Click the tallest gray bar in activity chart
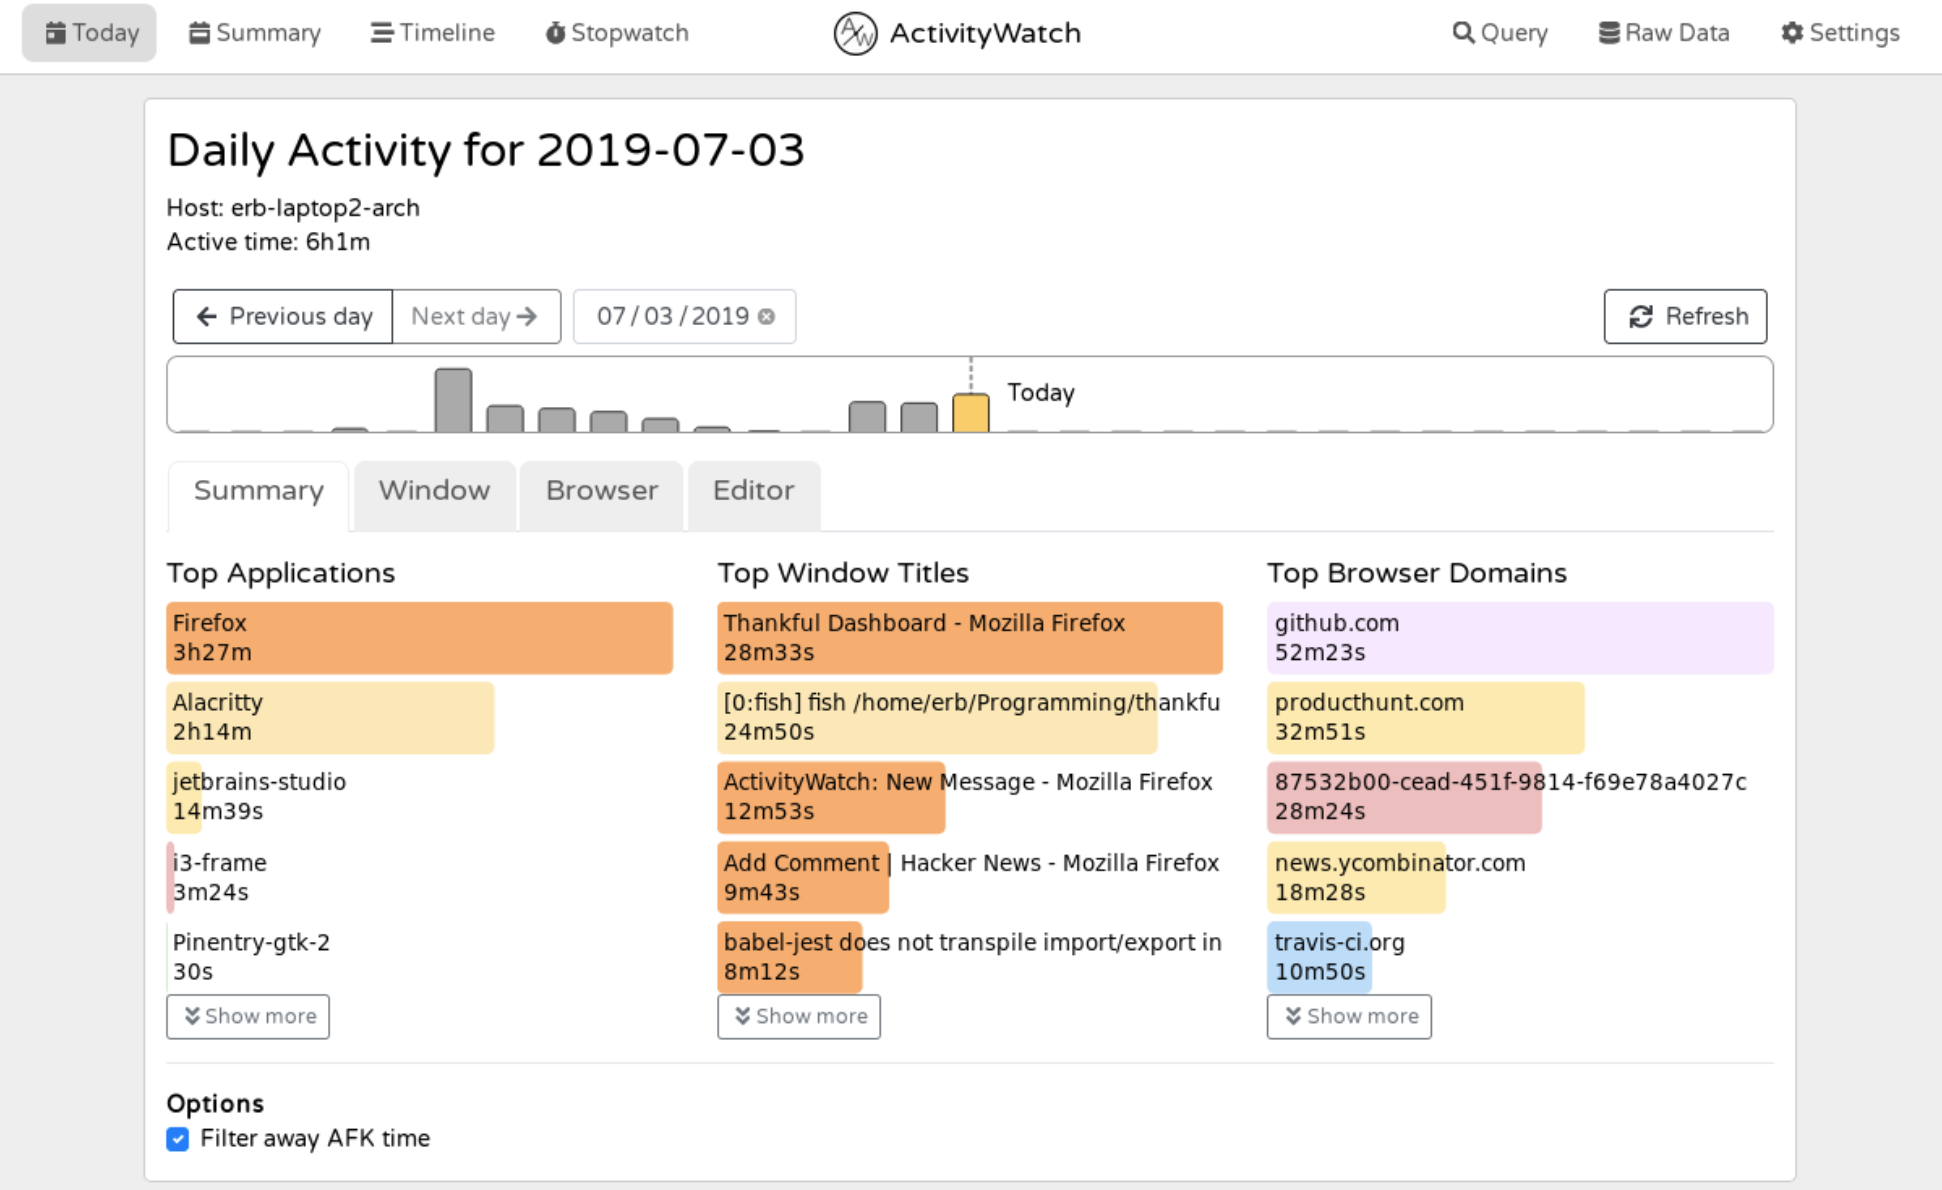 click(453, 401)
